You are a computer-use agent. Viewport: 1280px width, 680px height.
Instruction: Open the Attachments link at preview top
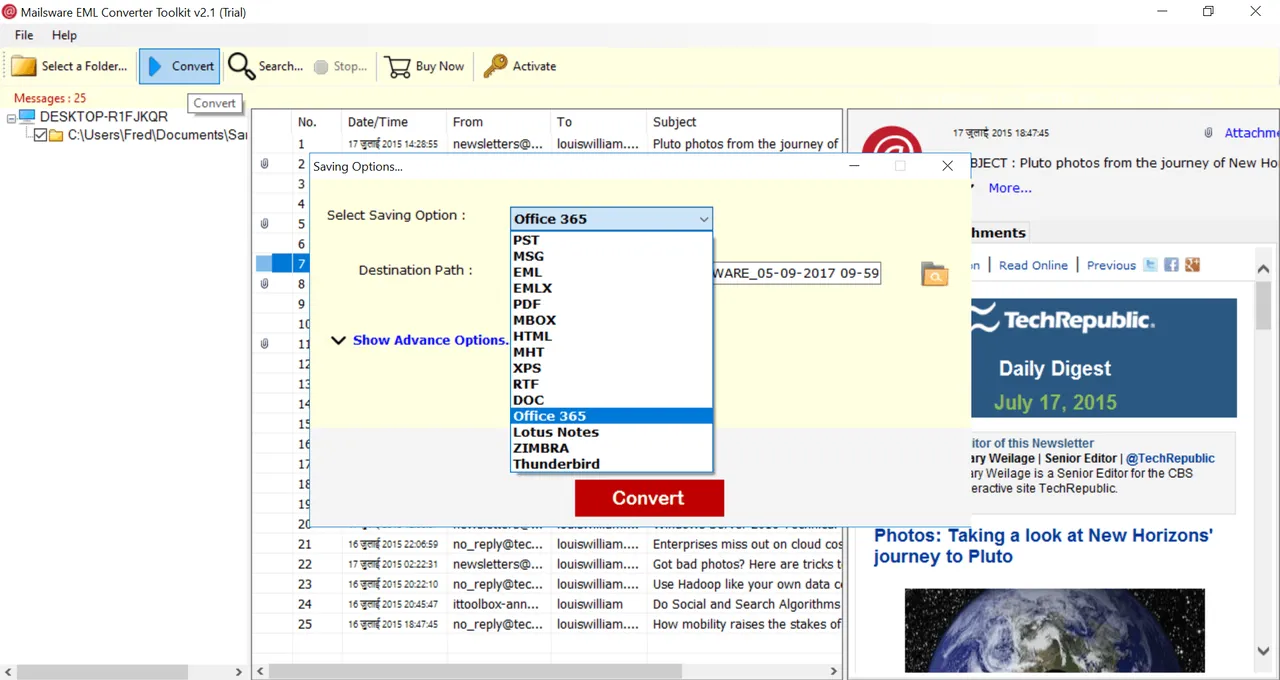(x=1252, y=133)
